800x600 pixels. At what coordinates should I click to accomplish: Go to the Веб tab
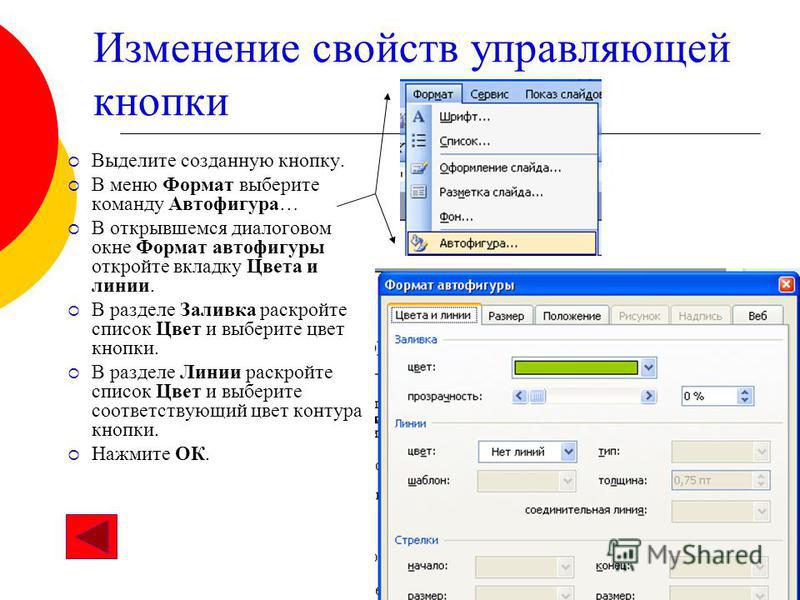click(758, 316)
